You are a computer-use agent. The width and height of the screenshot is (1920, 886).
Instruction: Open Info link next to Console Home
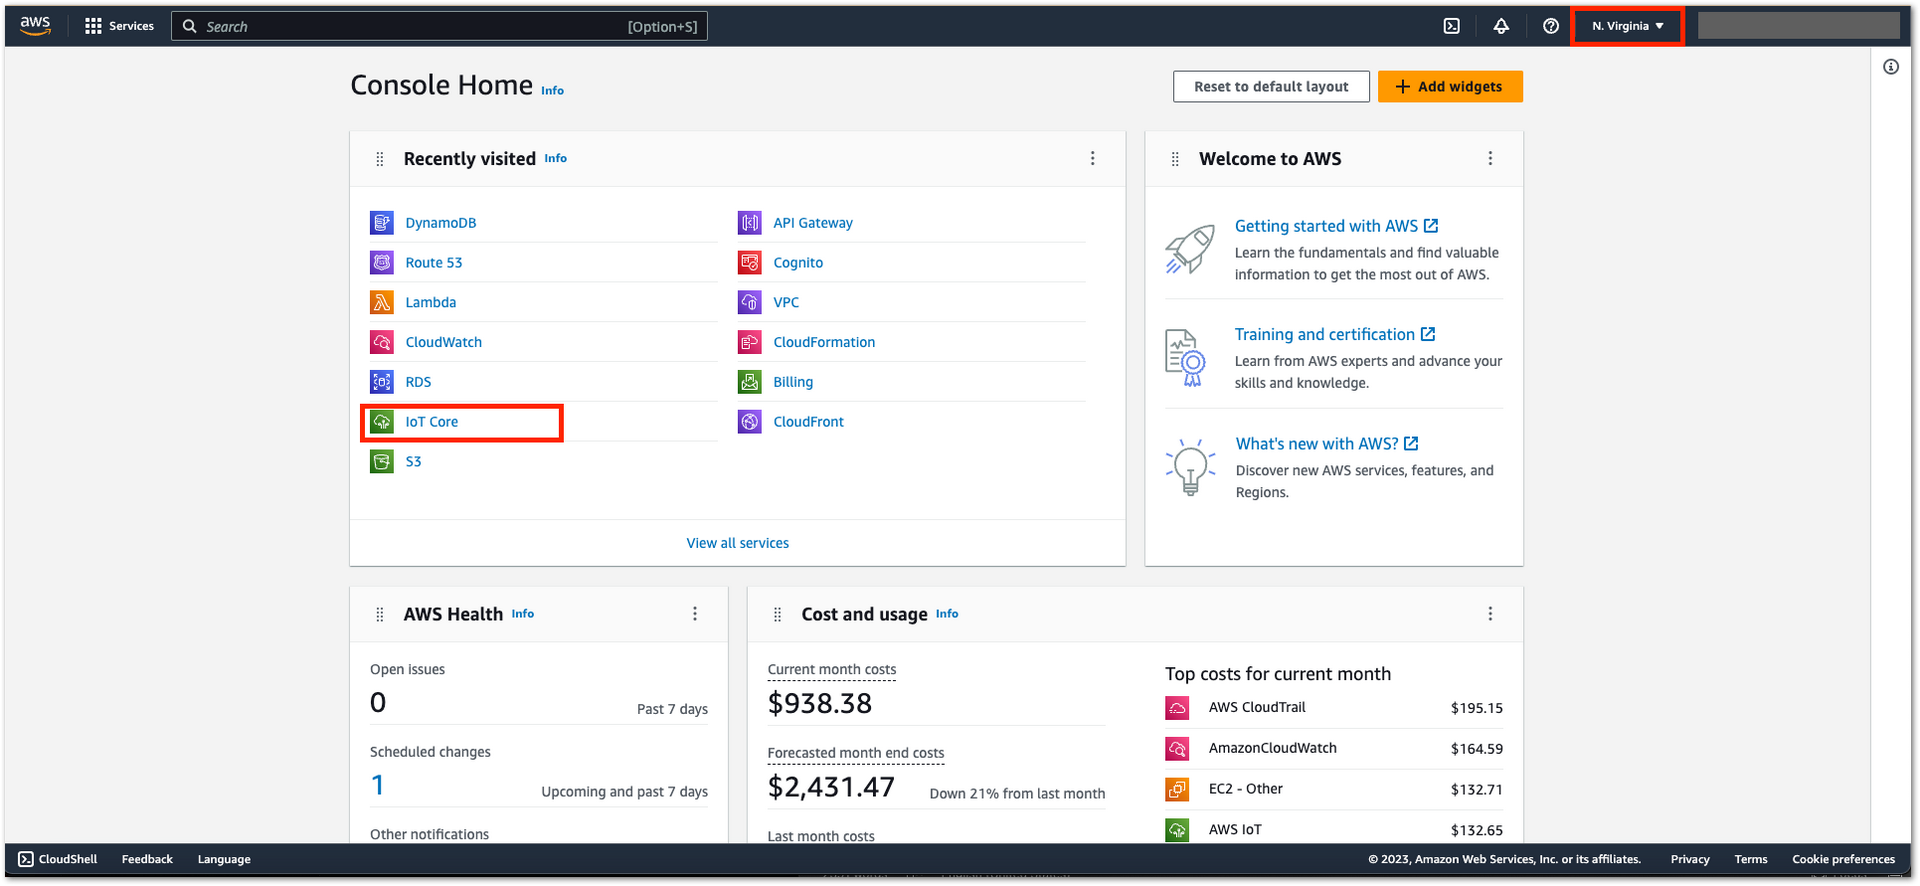tap(552, 90)
